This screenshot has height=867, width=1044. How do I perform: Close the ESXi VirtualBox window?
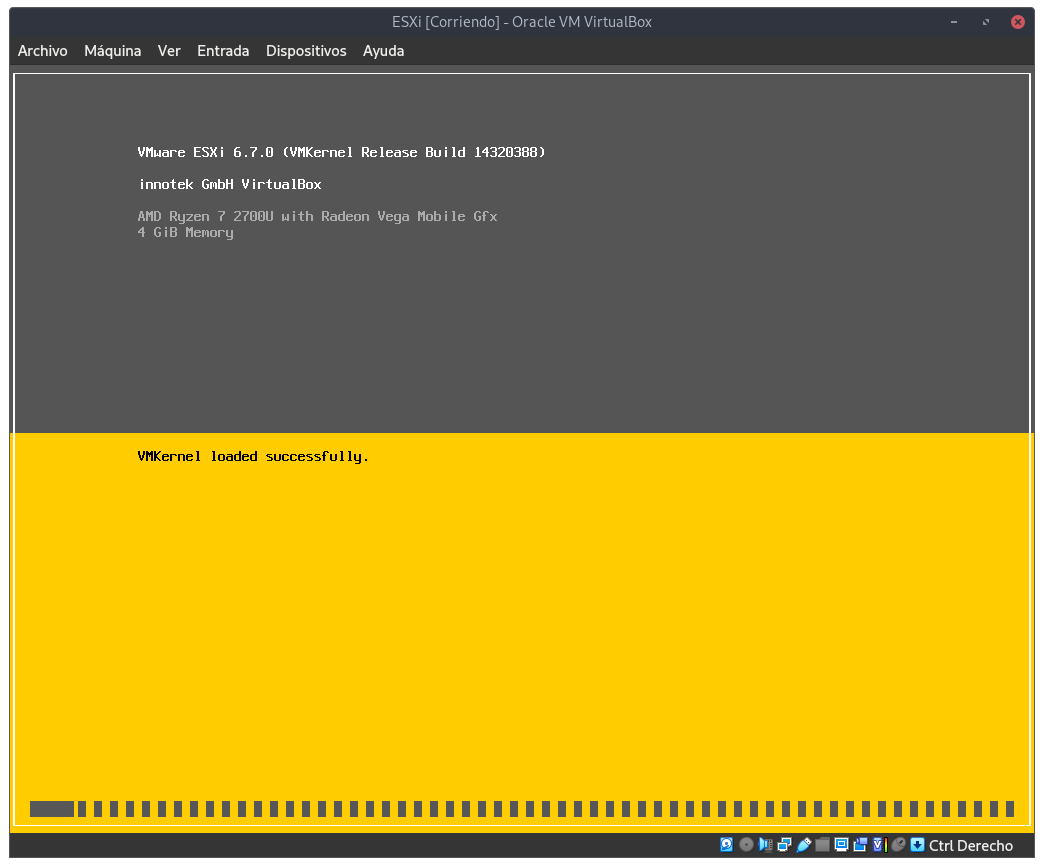pos(1018,22)
